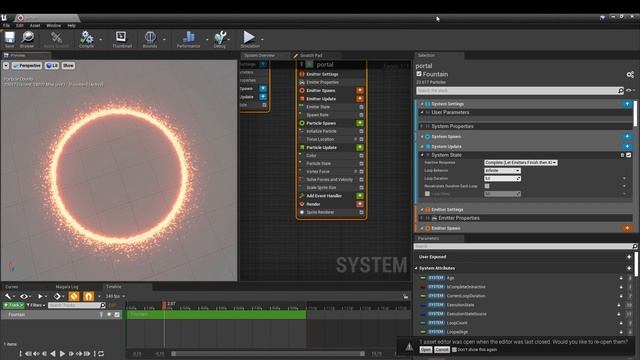640x360 pixels.
Task: Open the Window menu
Action: click(x=53, y=25)
